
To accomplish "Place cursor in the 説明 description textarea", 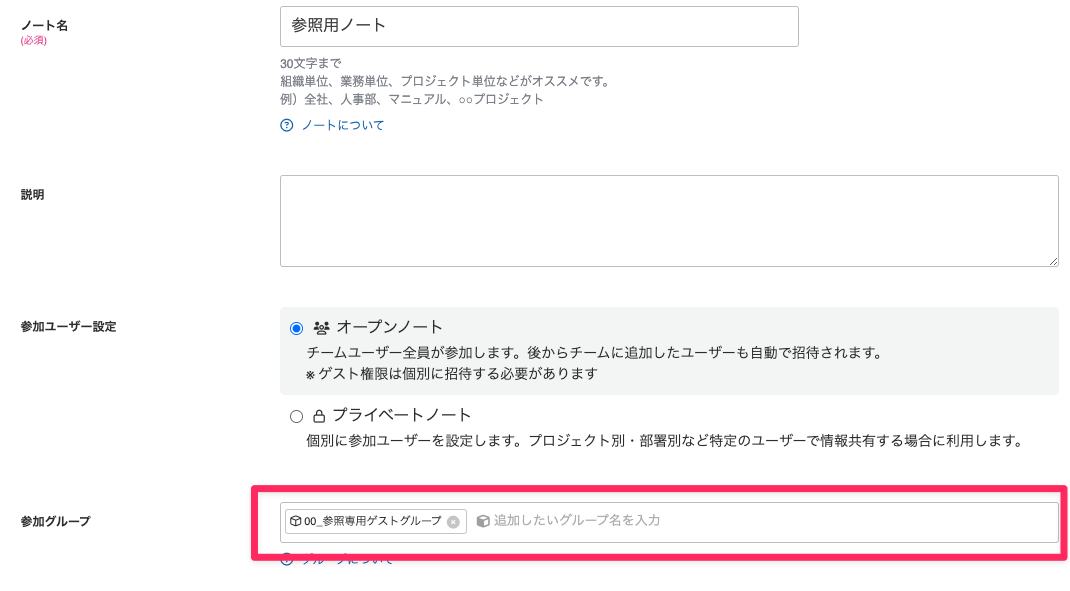I will point(669,220).
